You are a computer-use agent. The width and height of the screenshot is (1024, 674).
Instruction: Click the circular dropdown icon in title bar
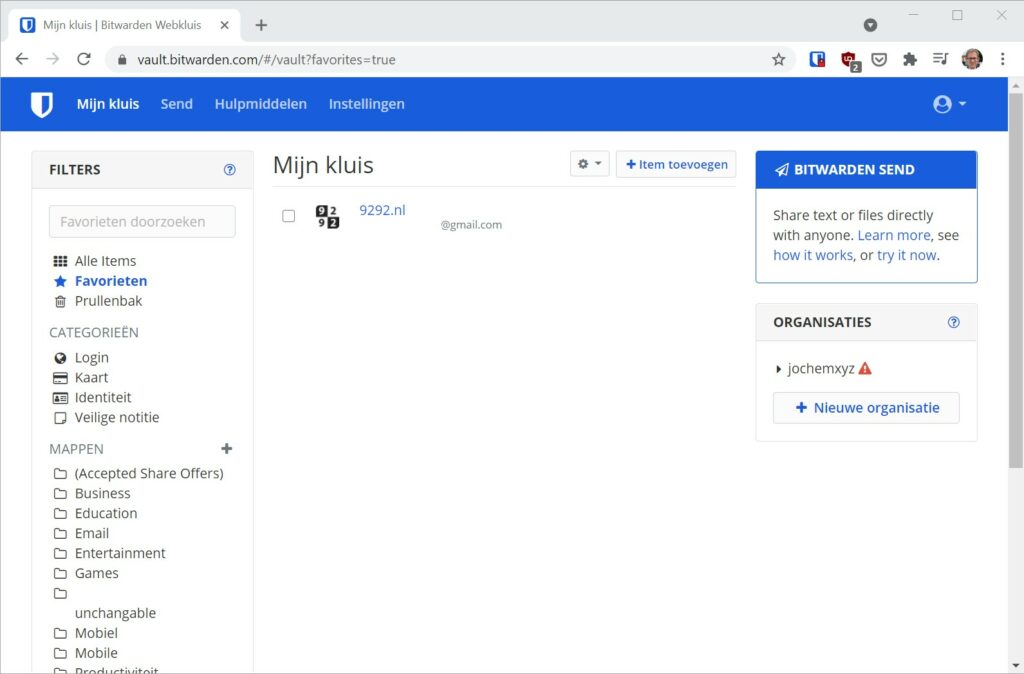tap(870, 25)
